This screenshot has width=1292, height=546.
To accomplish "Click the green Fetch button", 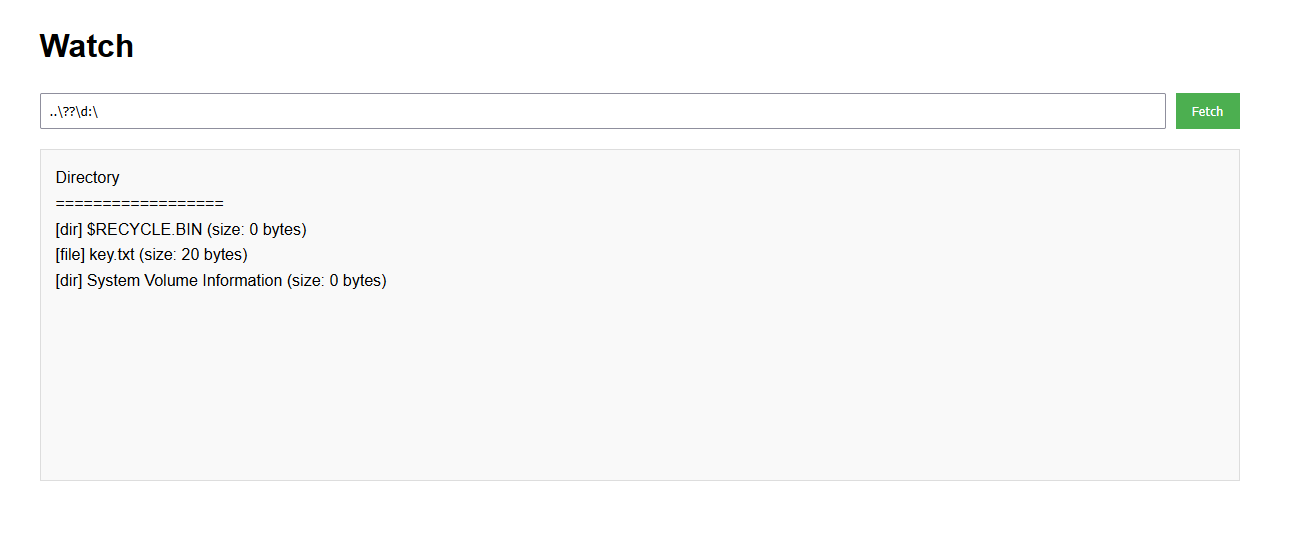I will click(1207, 111).
